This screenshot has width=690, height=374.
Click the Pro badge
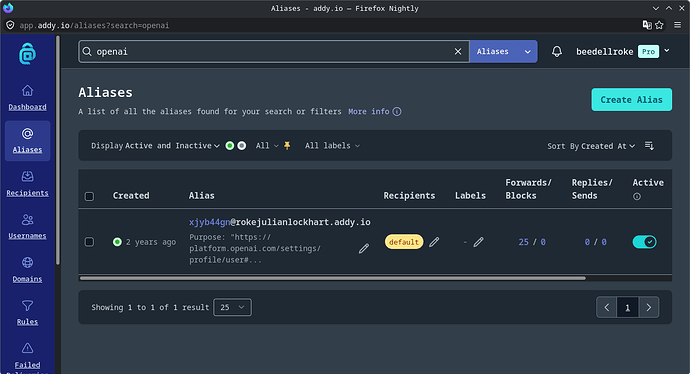(648, 51)
